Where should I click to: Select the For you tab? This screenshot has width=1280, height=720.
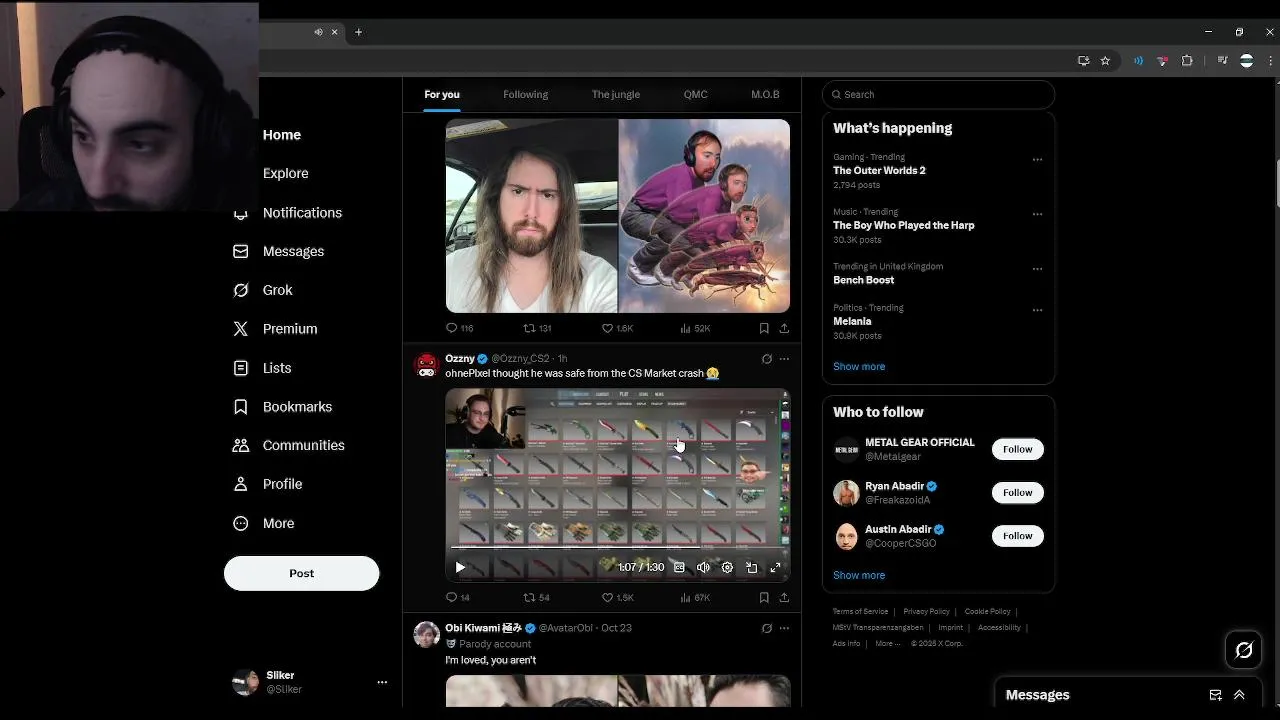coord(442,94)
